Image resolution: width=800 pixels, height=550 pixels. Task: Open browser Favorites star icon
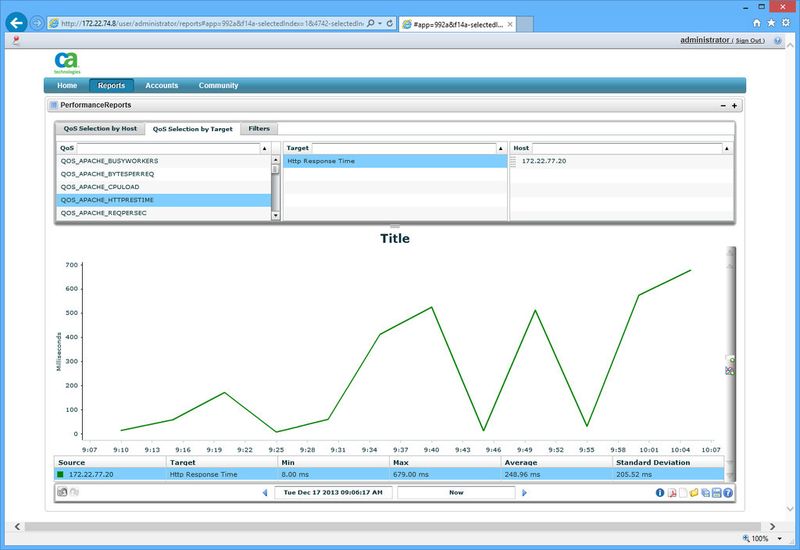(771, 23)
